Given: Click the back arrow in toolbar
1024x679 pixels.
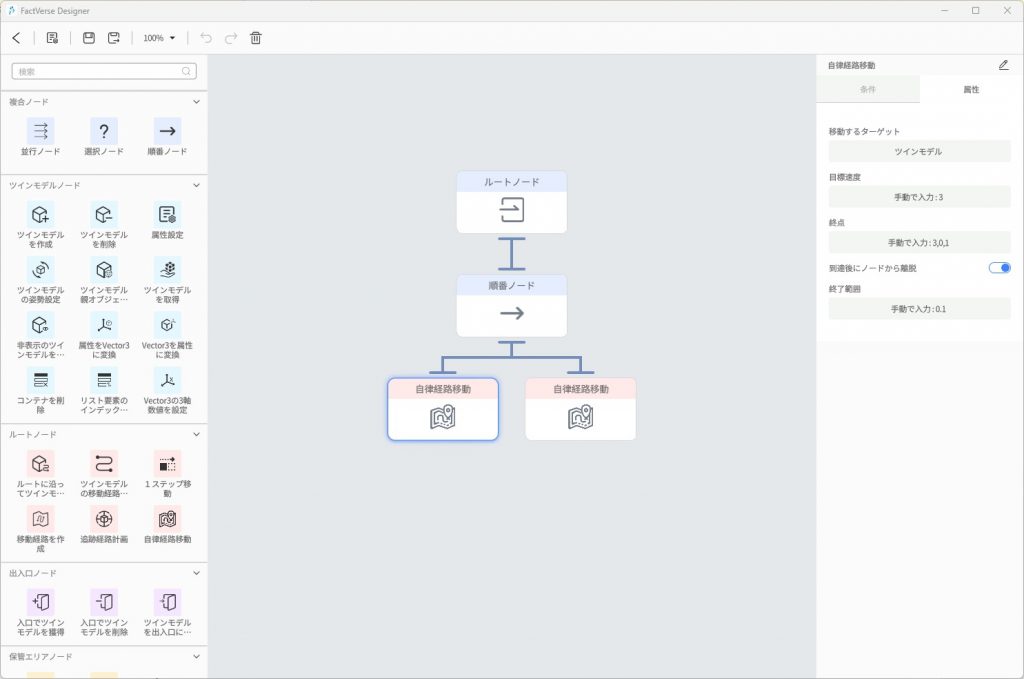Looking at the screenshot, I should pyautogui.click(x=16, y=38).
